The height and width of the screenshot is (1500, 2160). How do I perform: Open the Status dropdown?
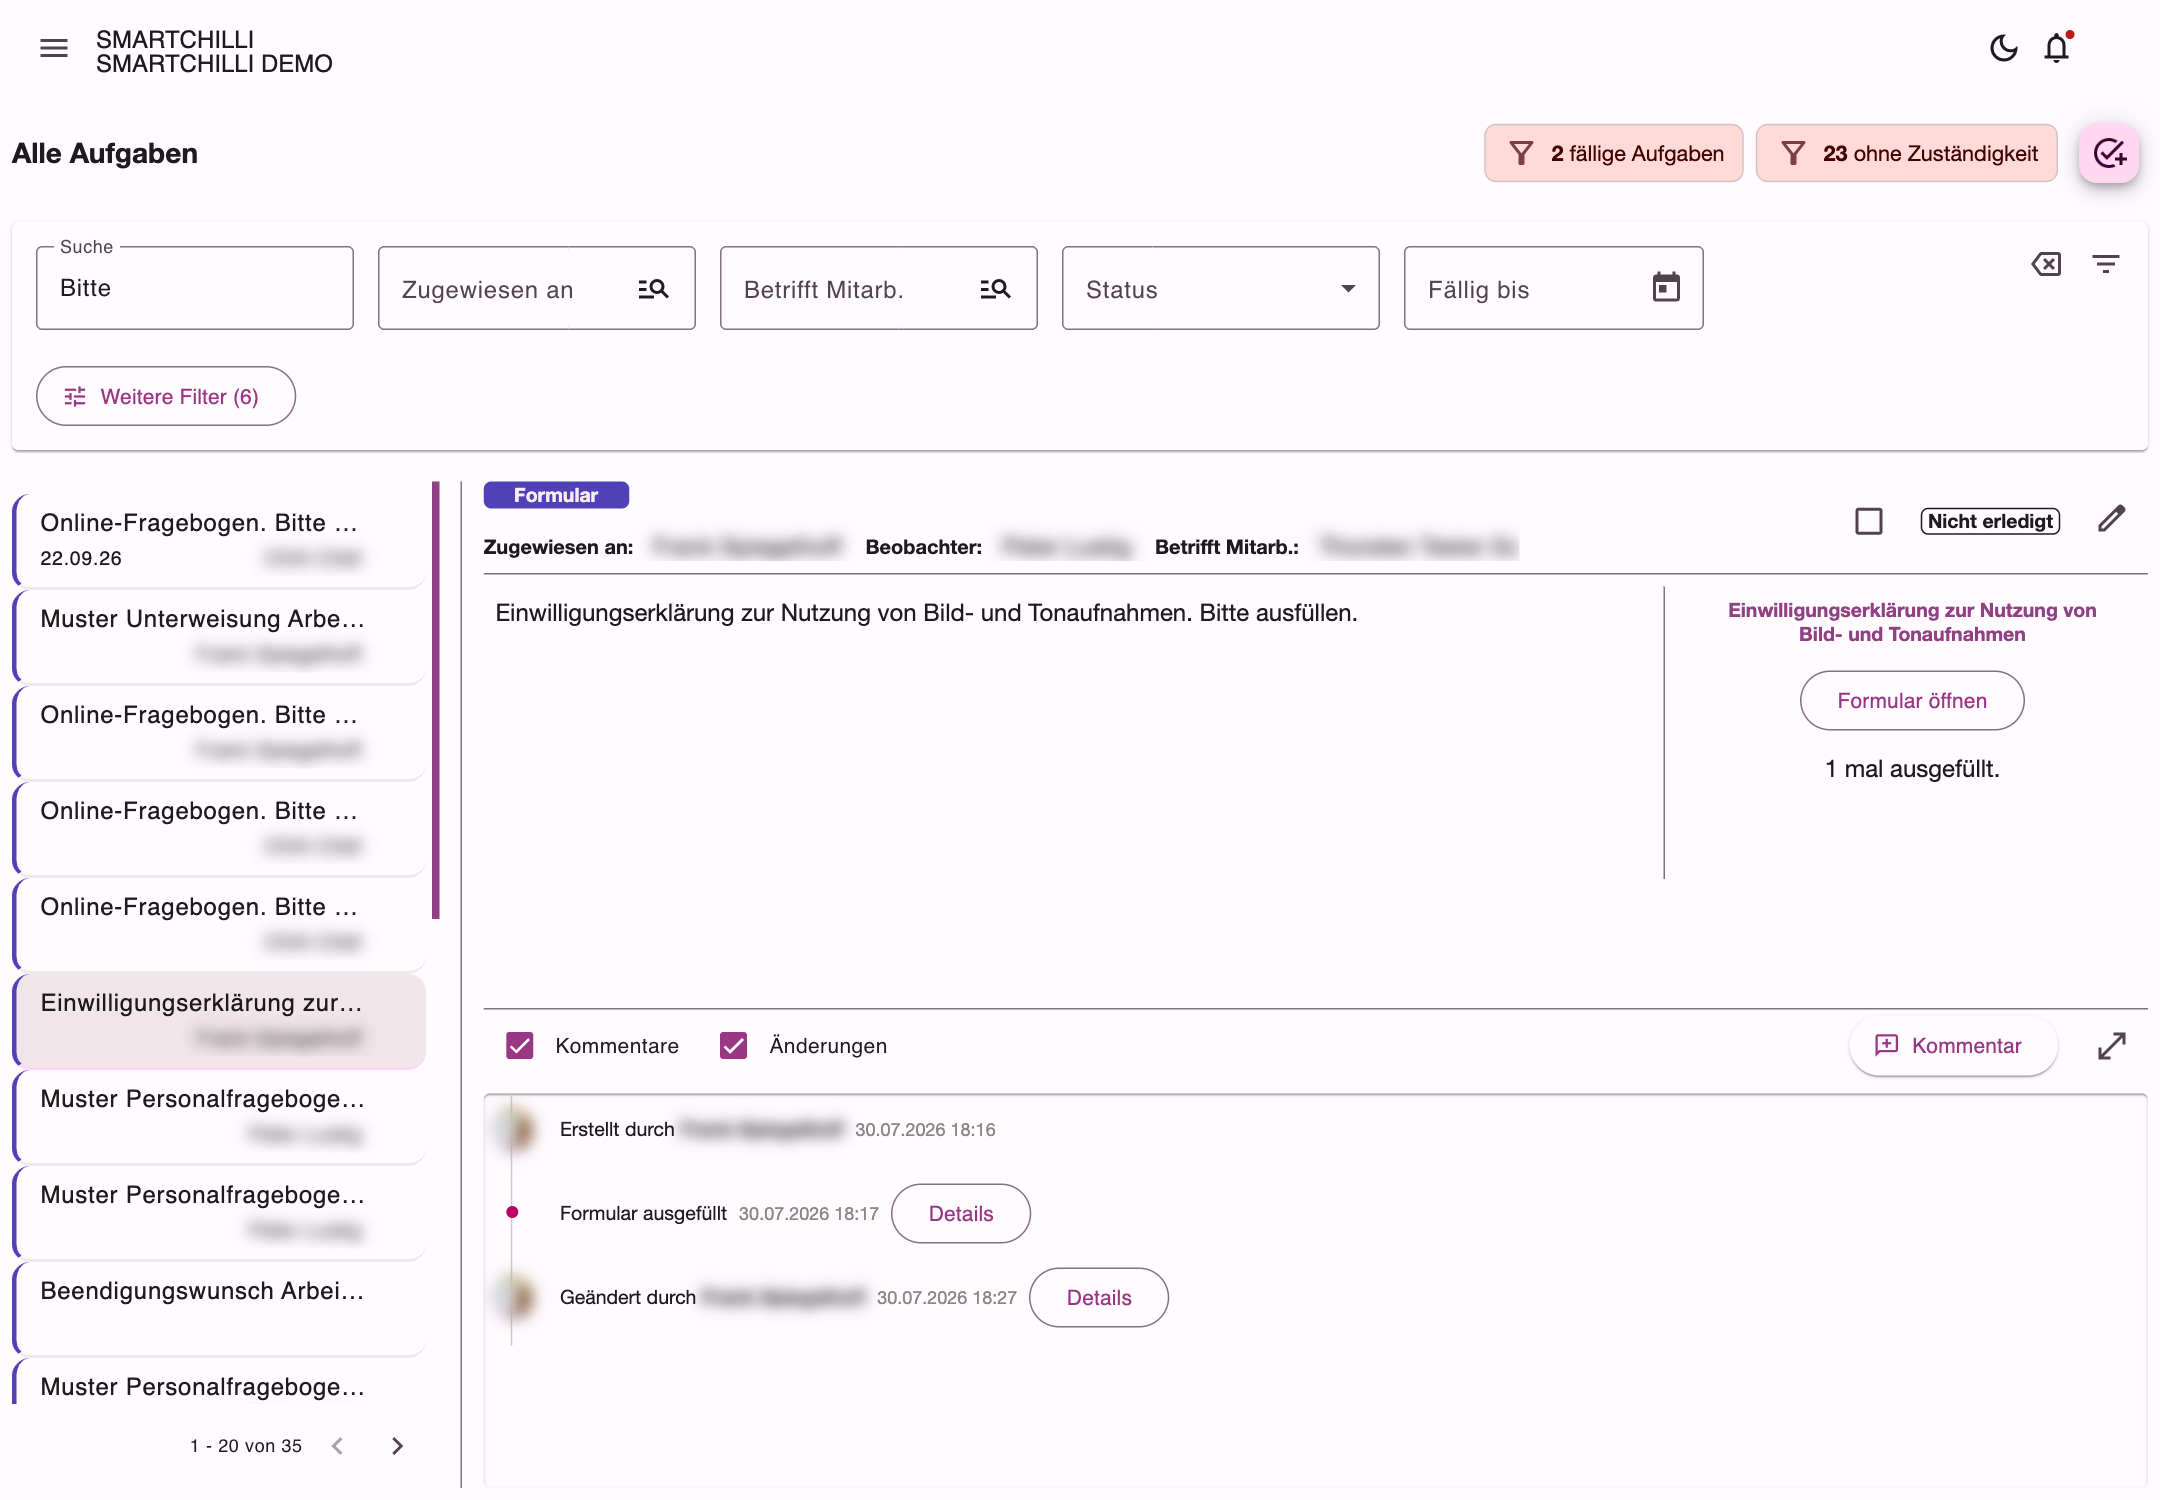(1221, 288)
